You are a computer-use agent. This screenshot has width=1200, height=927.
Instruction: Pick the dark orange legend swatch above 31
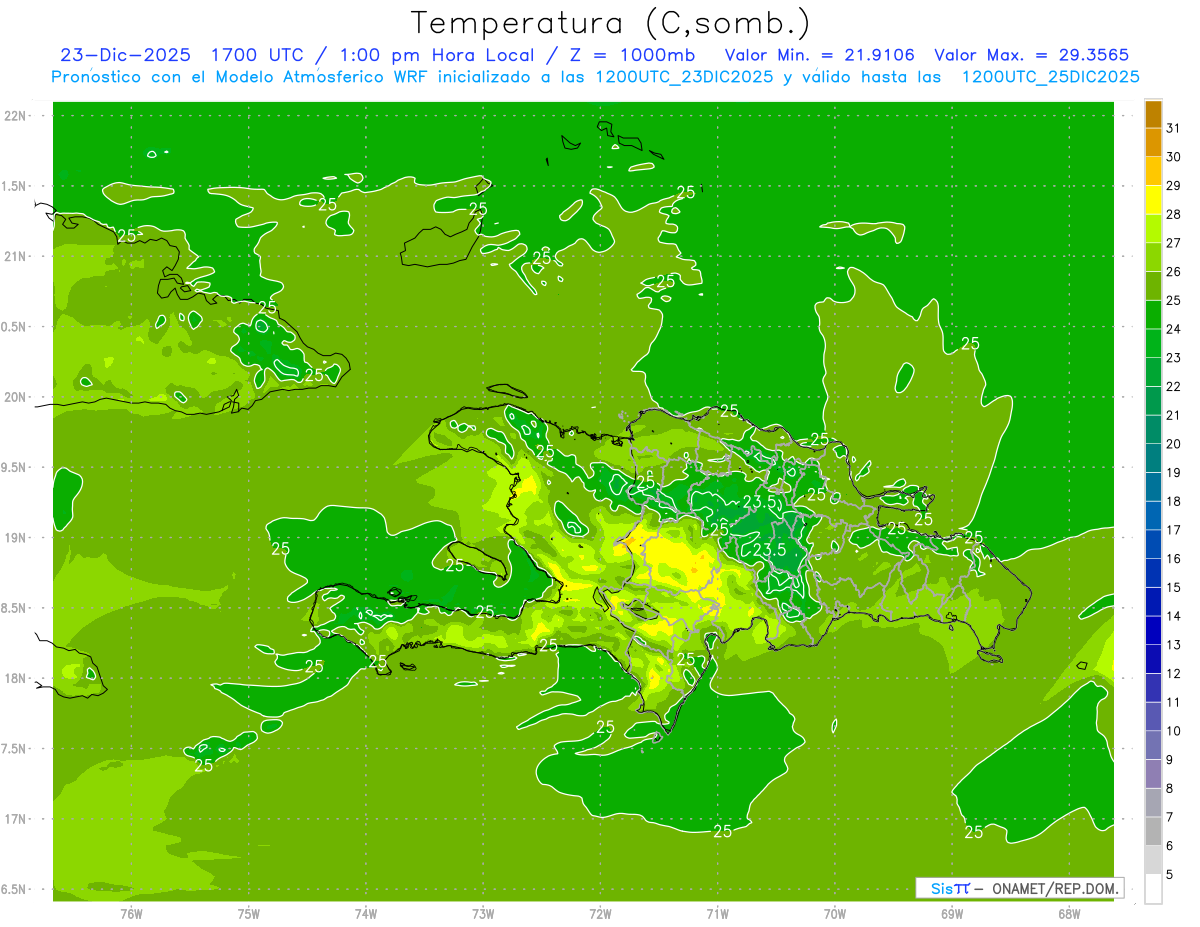[1153, 114]
